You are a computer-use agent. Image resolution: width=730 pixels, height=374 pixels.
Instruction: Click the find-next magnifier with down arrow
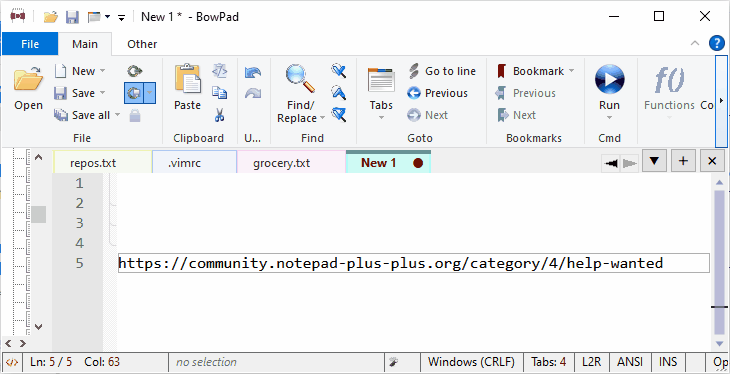339,71
